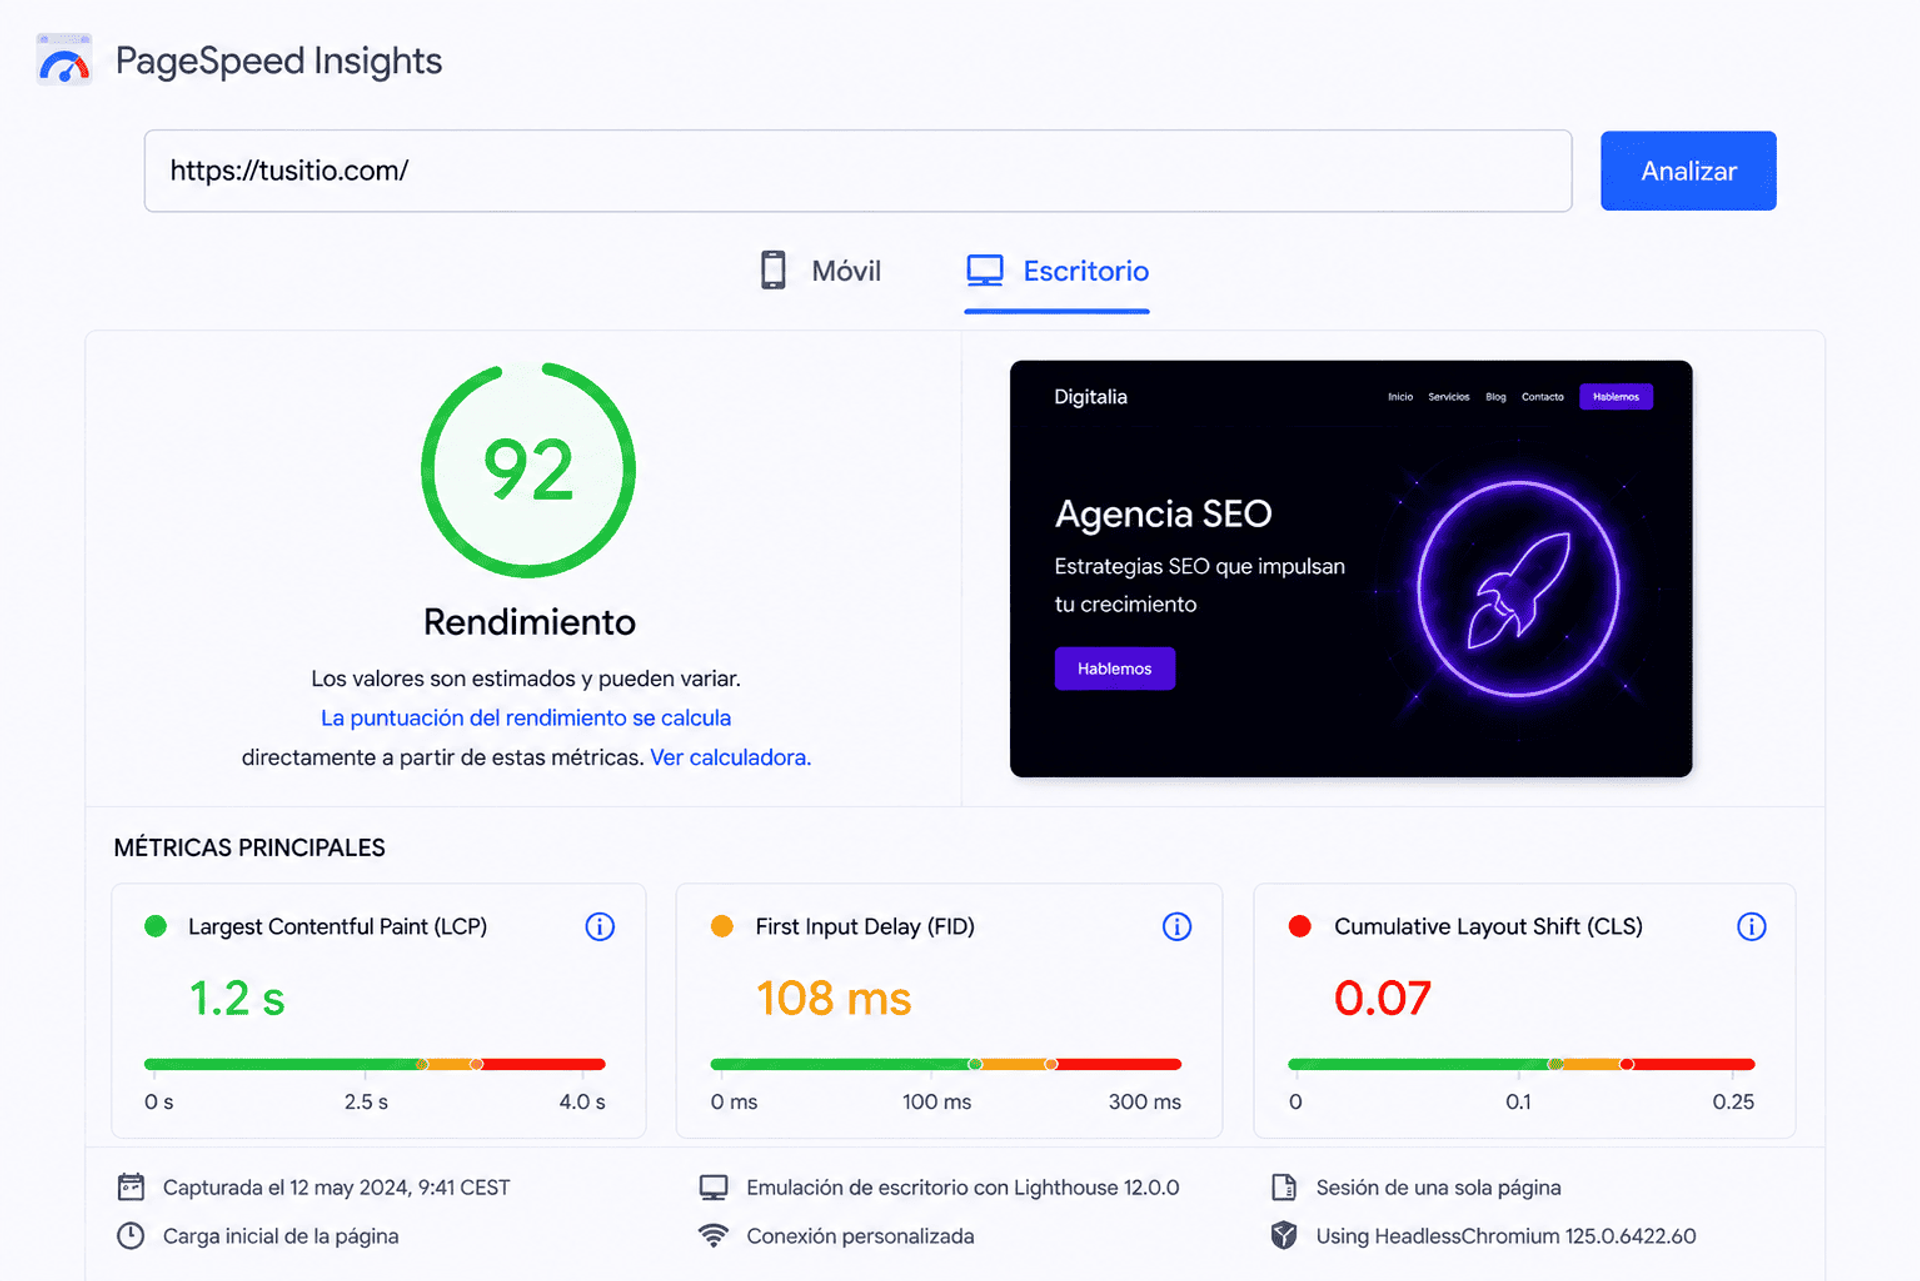Click the rocket graphic in the site preview

click(1518, 590)
